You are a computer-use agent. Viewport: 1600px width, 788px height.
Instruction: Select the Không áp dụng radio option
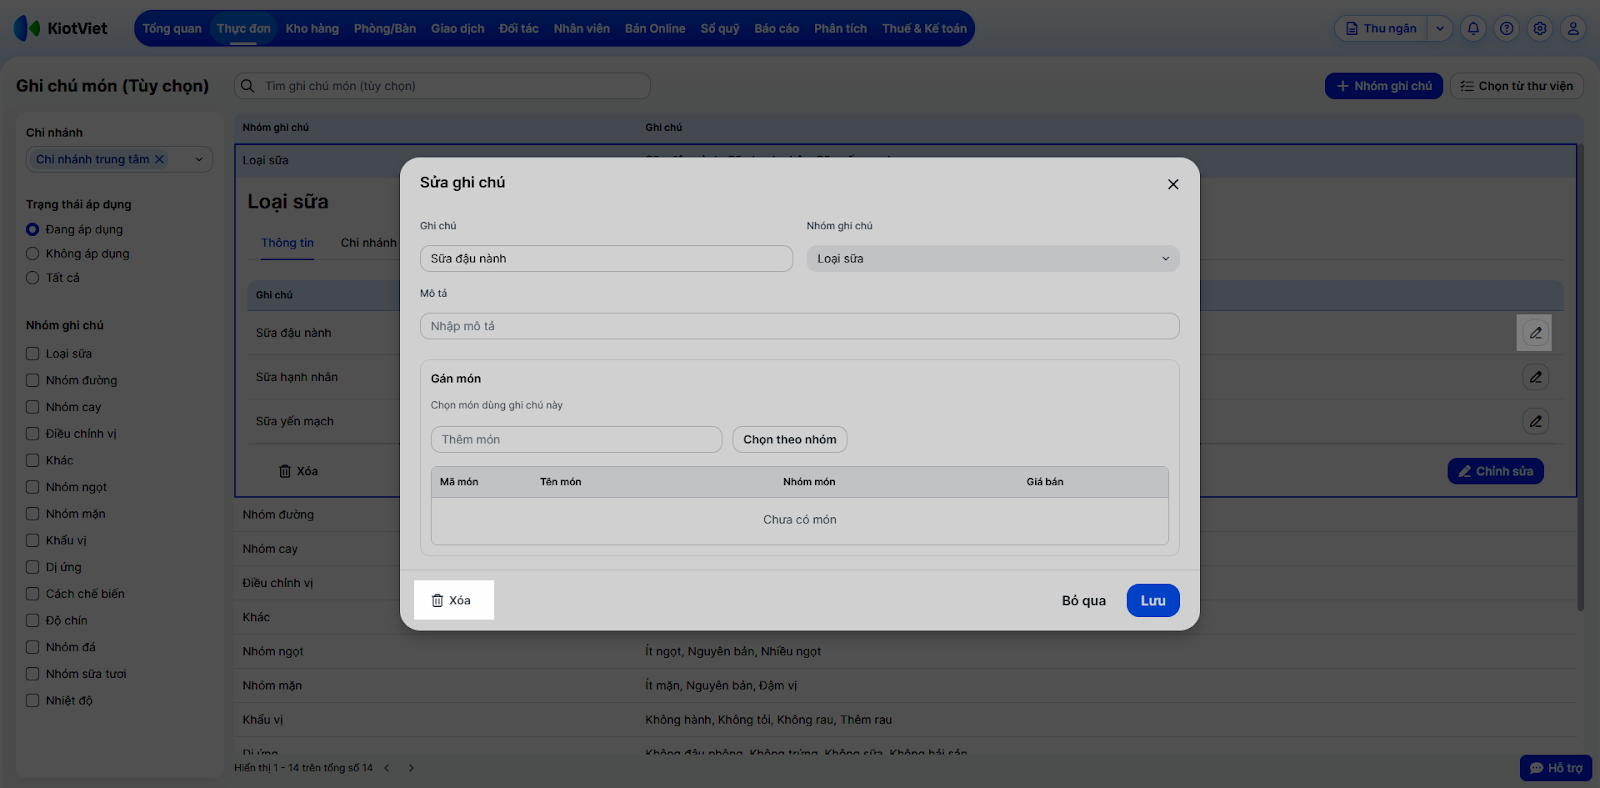33,254
